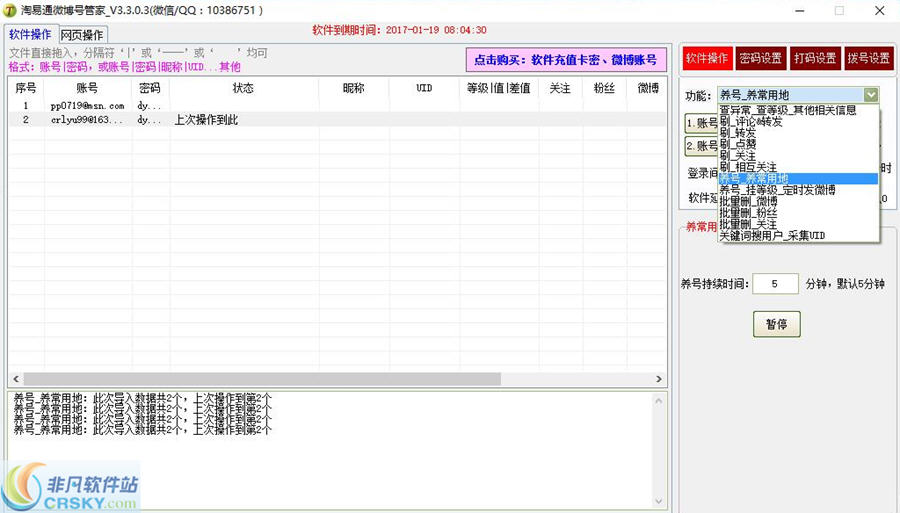This screenshot has height=513, width=900.
Task: Click the 密码 column header
Action: point(150,88)
